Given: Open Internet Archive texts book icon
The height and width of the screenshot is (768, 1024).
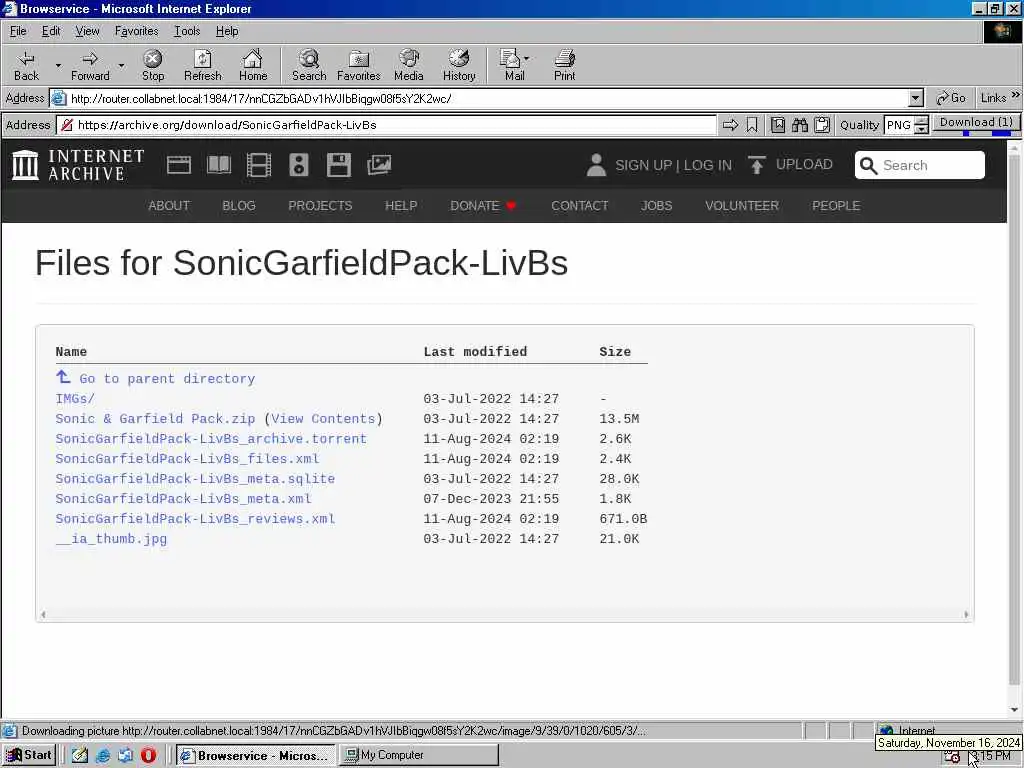Looking at the screenshot, I should (219, 165).
